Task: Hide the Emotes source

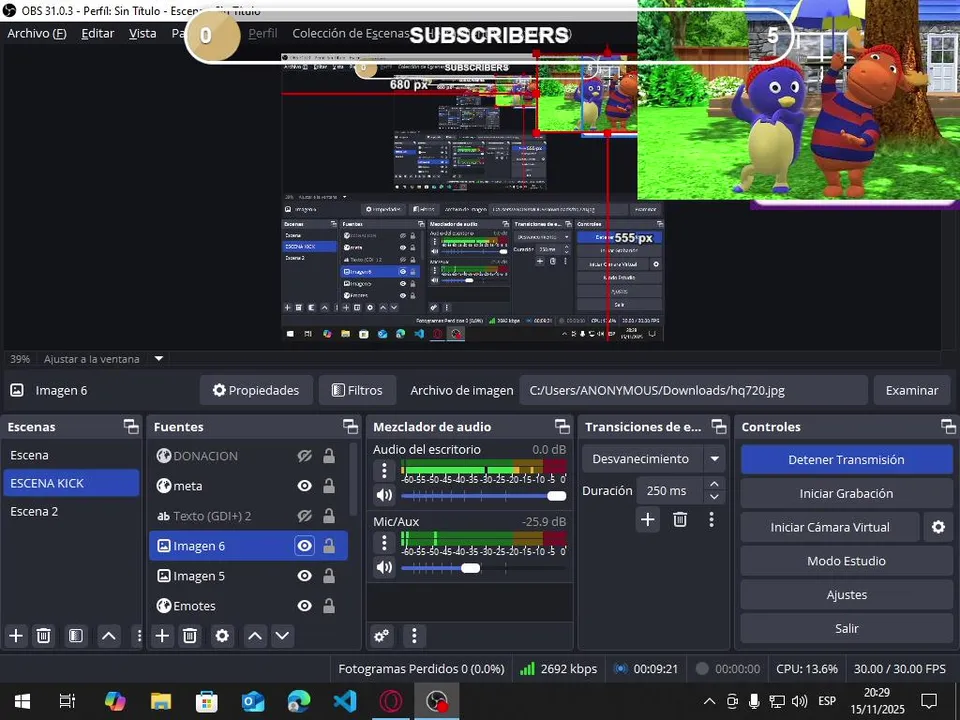Action: (304, 606)
